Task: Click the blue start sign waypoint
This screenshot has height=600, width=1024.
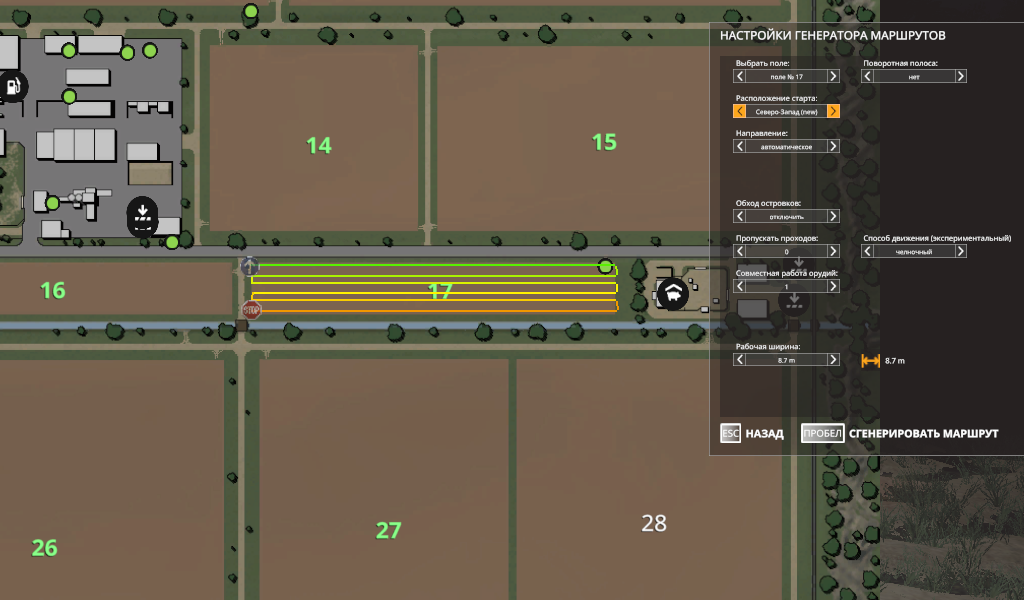Action: click(x=249, y=266)
